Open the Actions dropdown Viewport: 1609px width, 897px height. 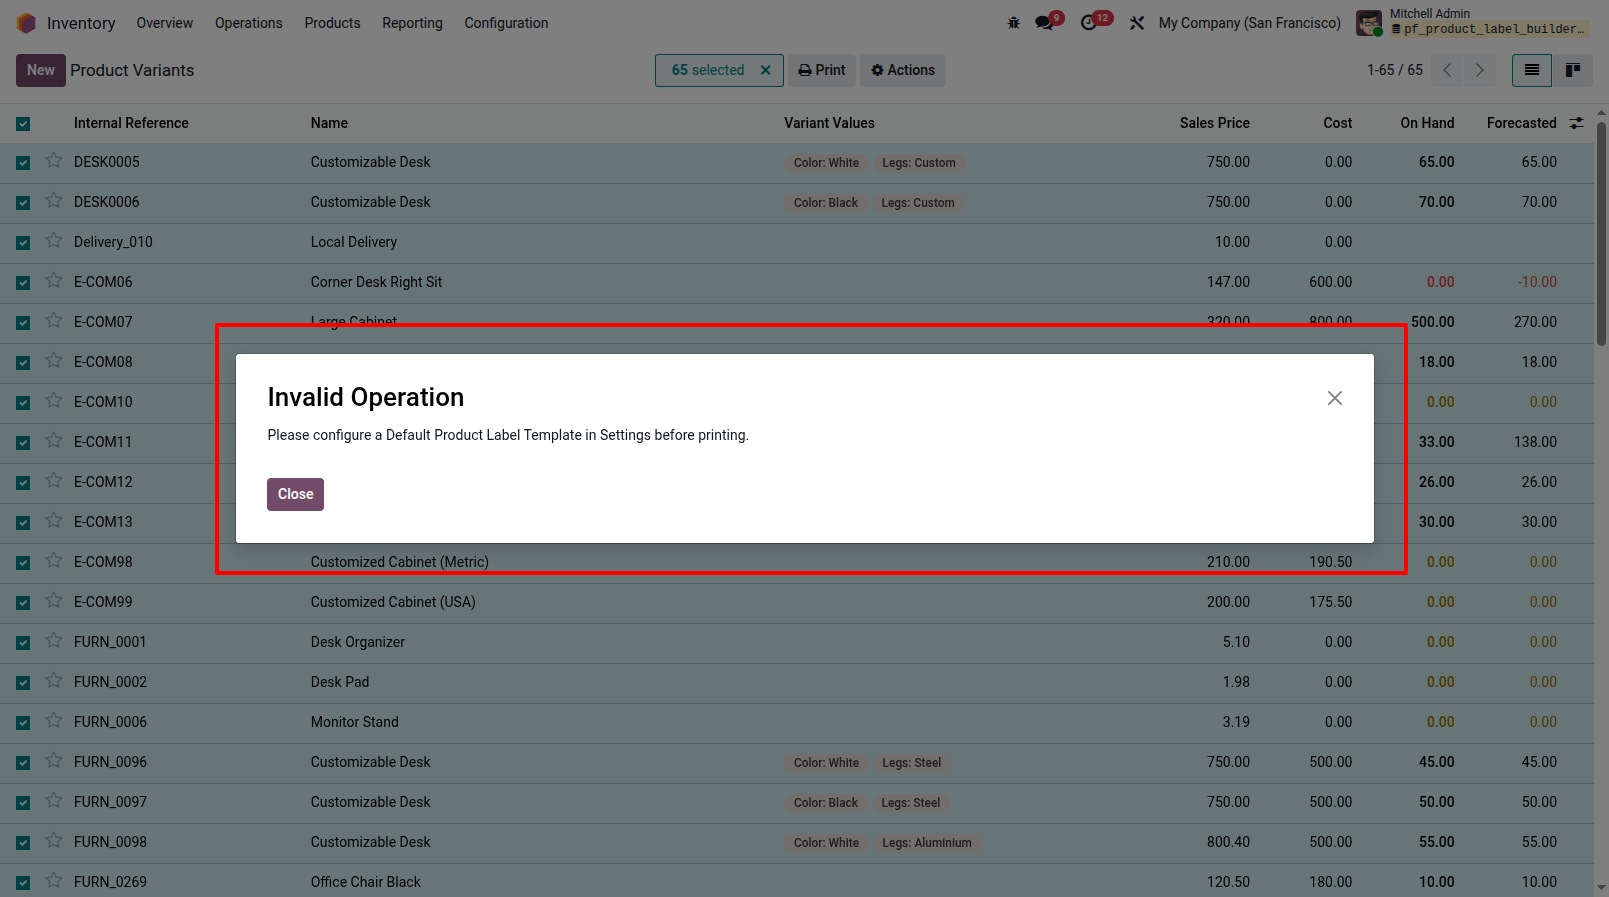(903, 70)
